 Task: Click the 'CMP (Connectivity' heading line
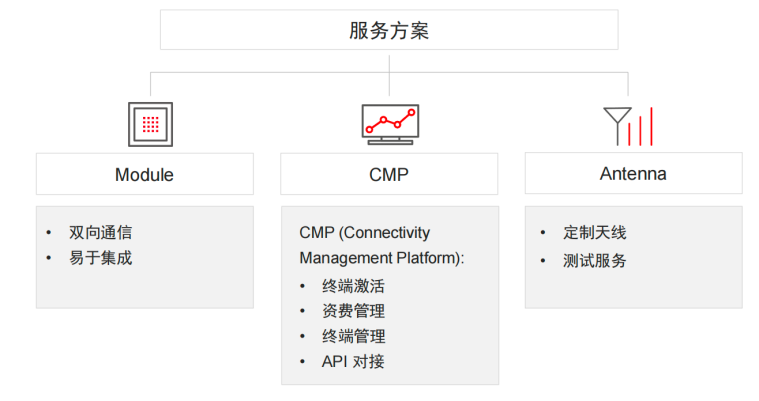[364, 232]
